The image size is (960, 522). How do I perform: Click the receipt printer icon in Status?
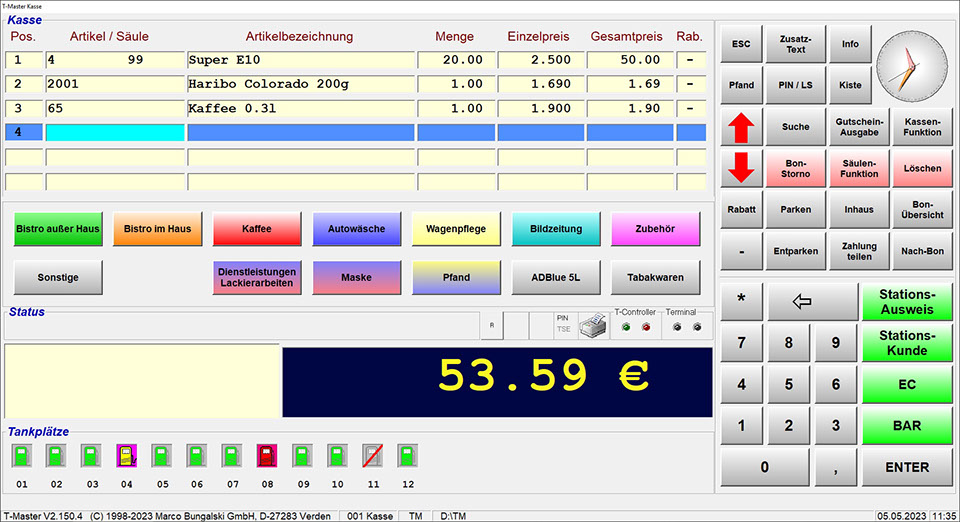(x=593, y=326)
